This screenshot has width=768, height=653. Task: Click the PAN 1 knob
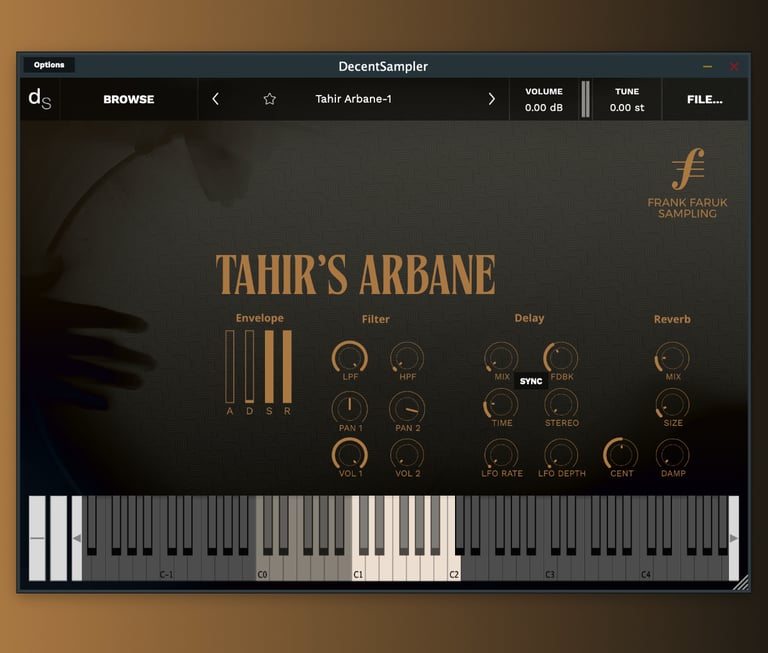pos(350,409)
